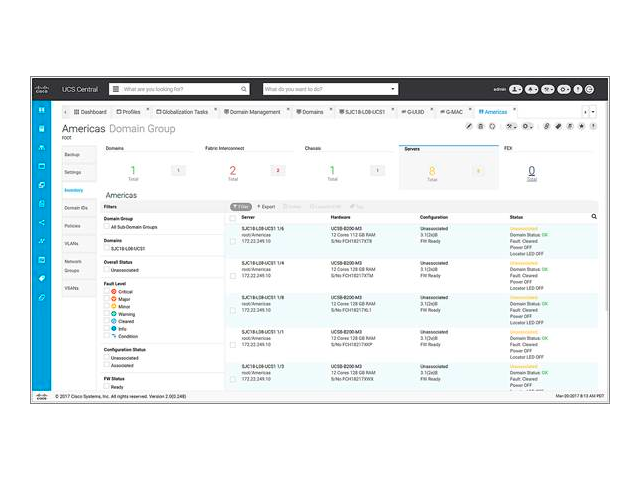
Task: Click the Export button
Action: click(266, 207)
